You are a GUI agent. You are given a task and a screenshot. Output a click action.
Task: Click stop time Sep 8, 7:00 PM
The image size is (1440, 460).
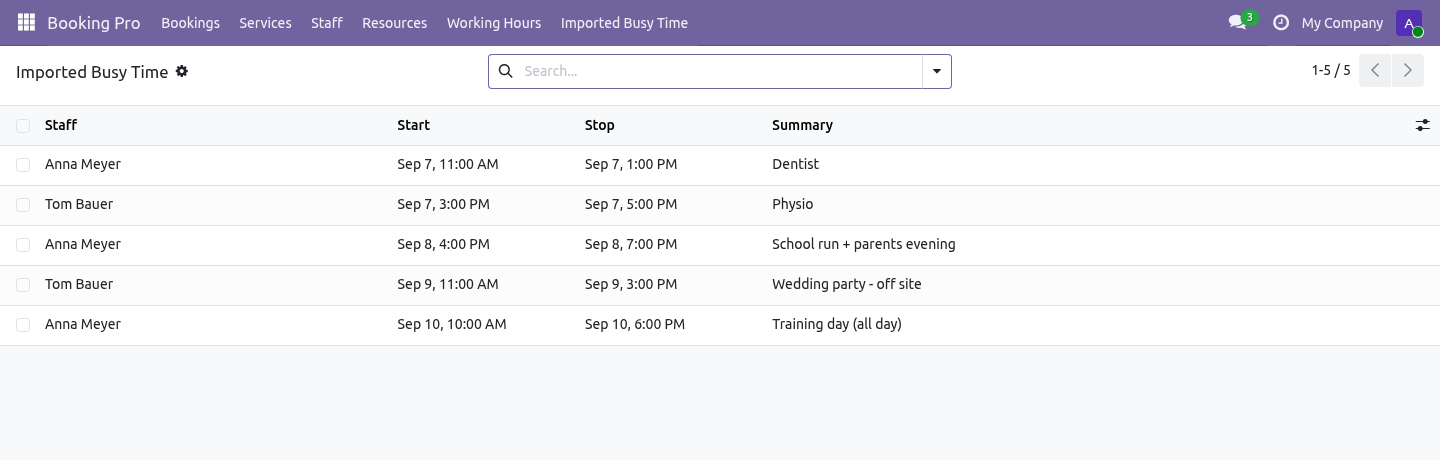point(631,244)
